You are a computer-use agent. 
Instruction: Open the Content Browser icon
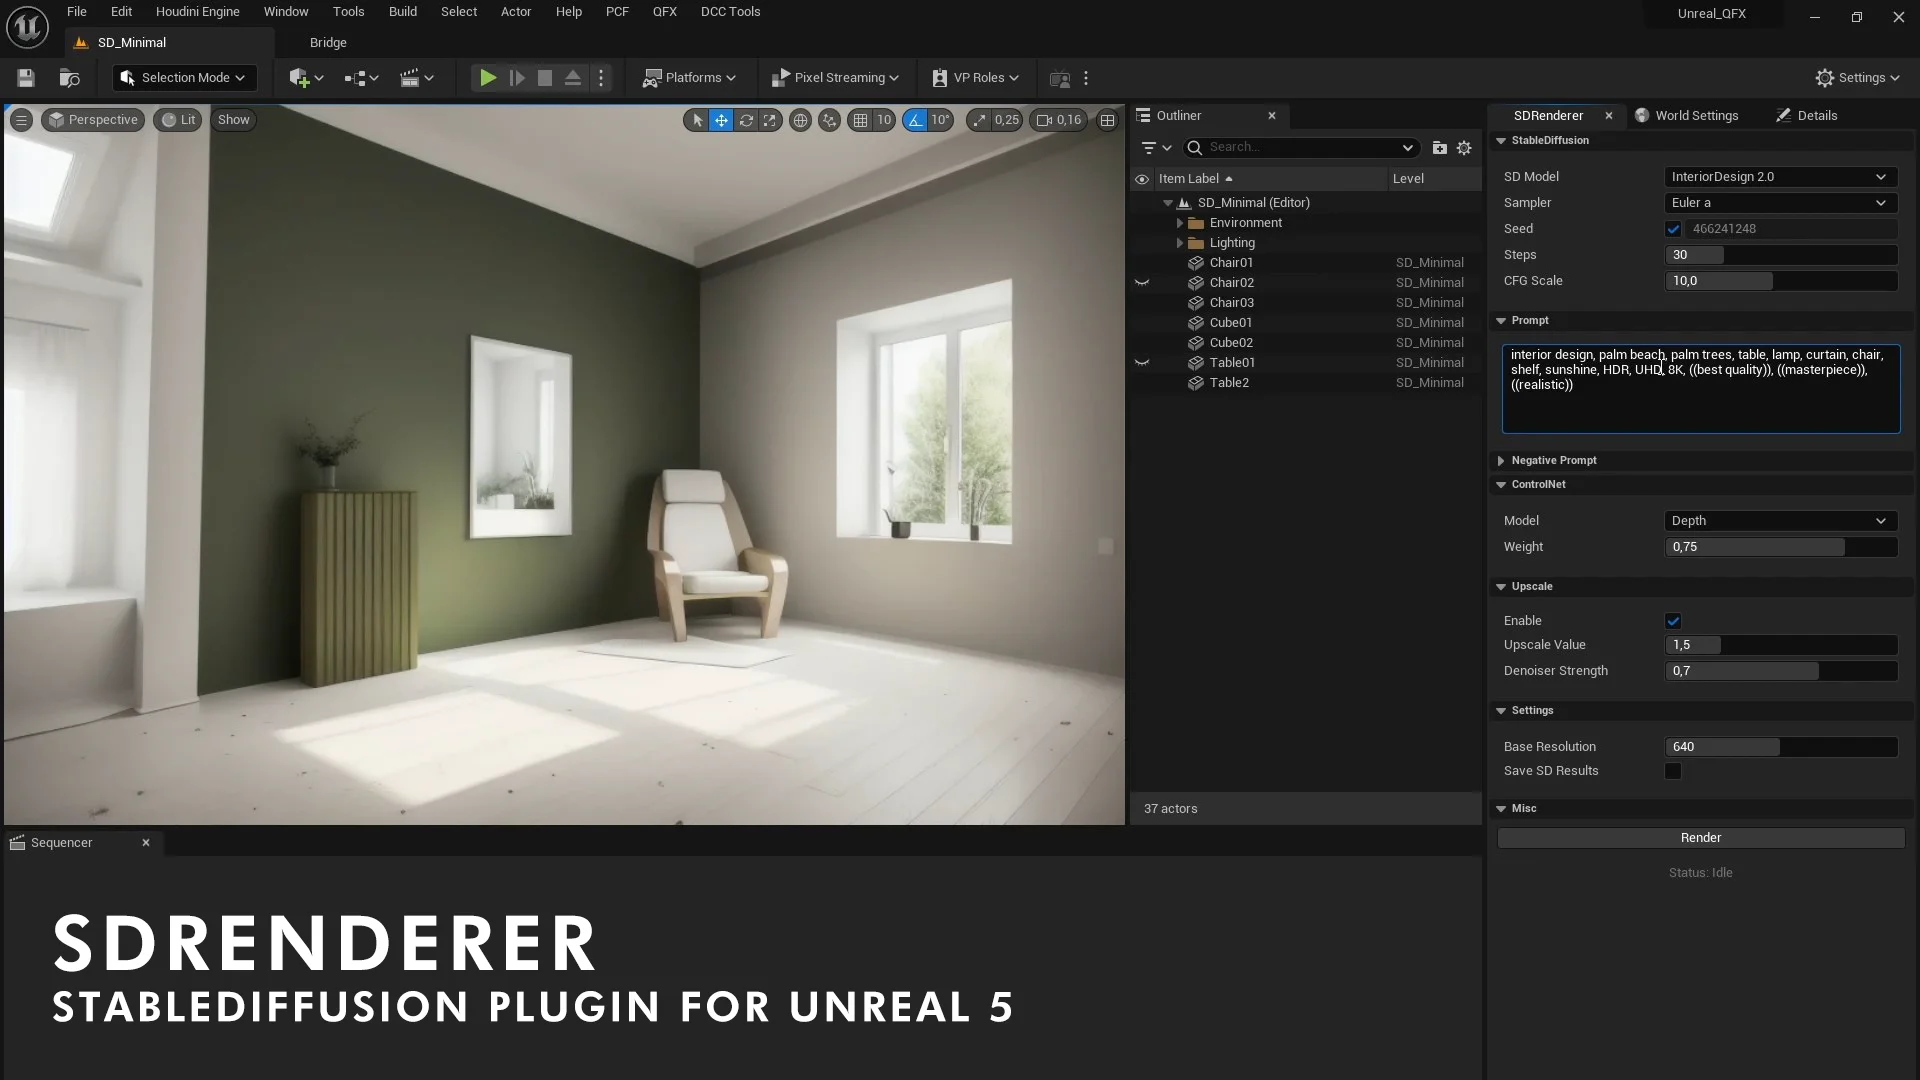(69, 77)
